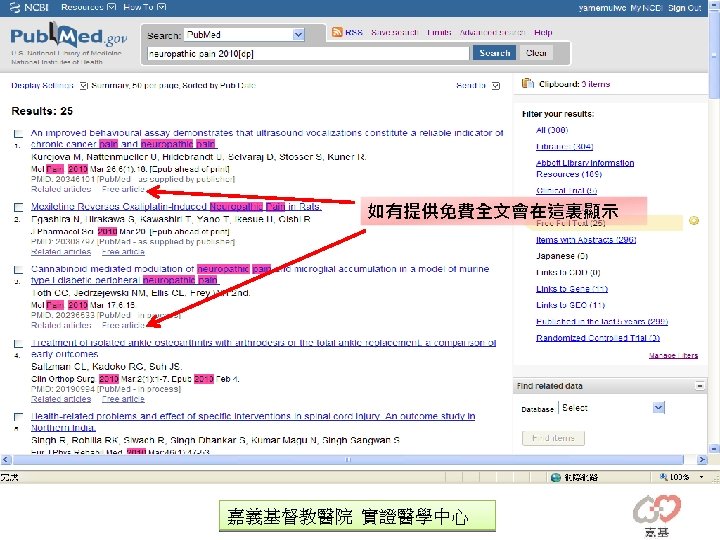Click the horizontal scrollbar track
This screenshot has height=540, width=720.
pyautogui.click(x=348, y=459)
